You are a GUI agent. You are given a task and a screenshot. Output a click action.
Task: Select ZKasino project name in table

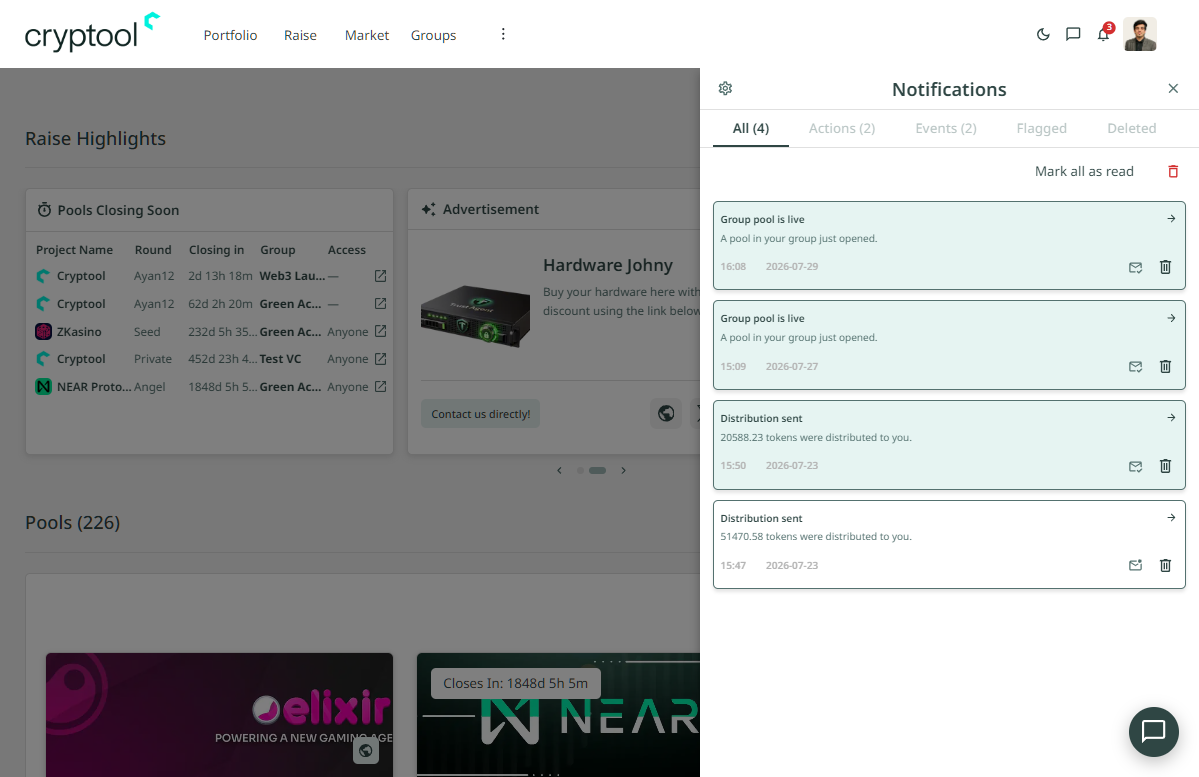tap(79, 332)
